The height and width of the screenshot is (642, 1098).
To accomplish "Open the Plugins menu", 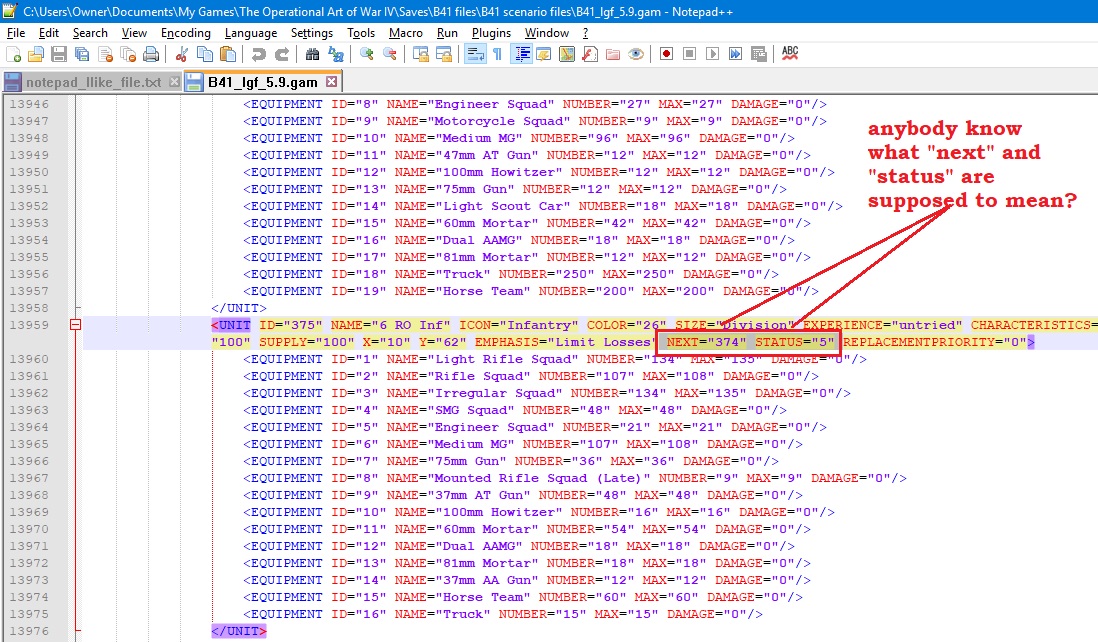I will click(490, 33).
